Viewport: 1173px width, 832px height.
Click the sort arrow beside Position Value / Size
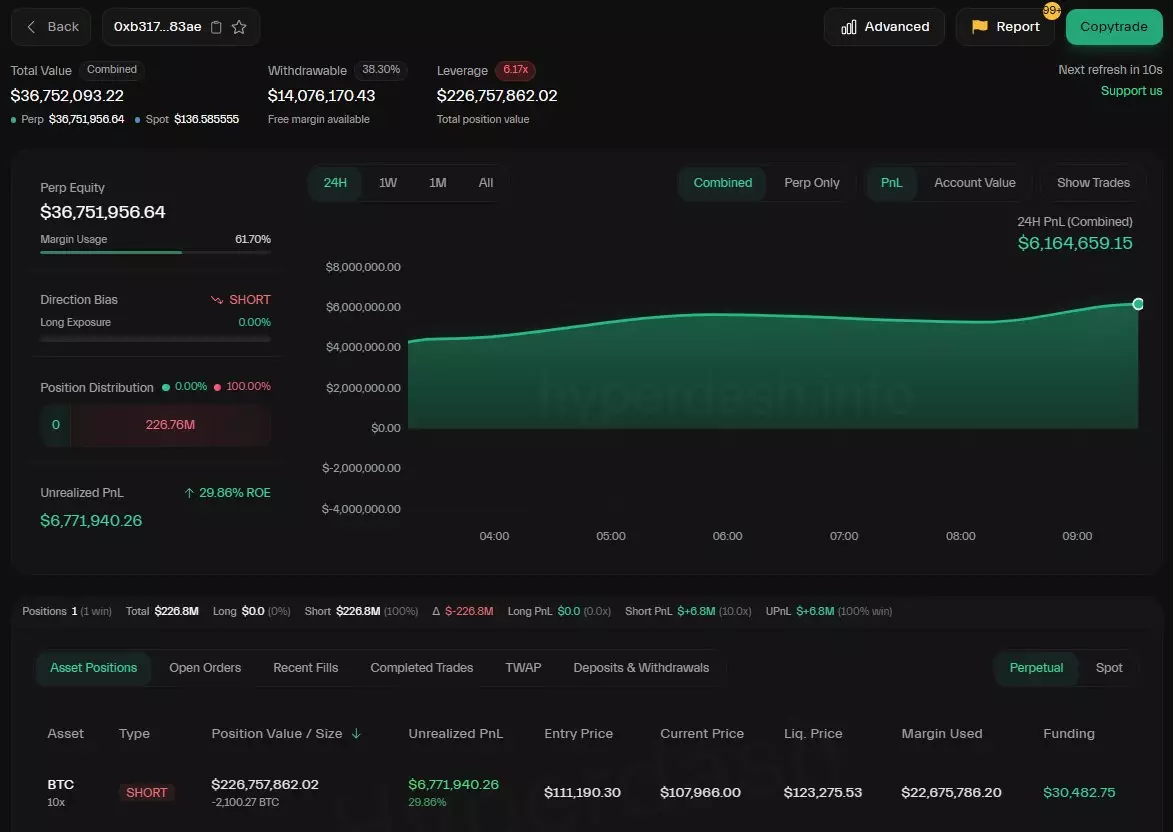[x=356, y=734]
